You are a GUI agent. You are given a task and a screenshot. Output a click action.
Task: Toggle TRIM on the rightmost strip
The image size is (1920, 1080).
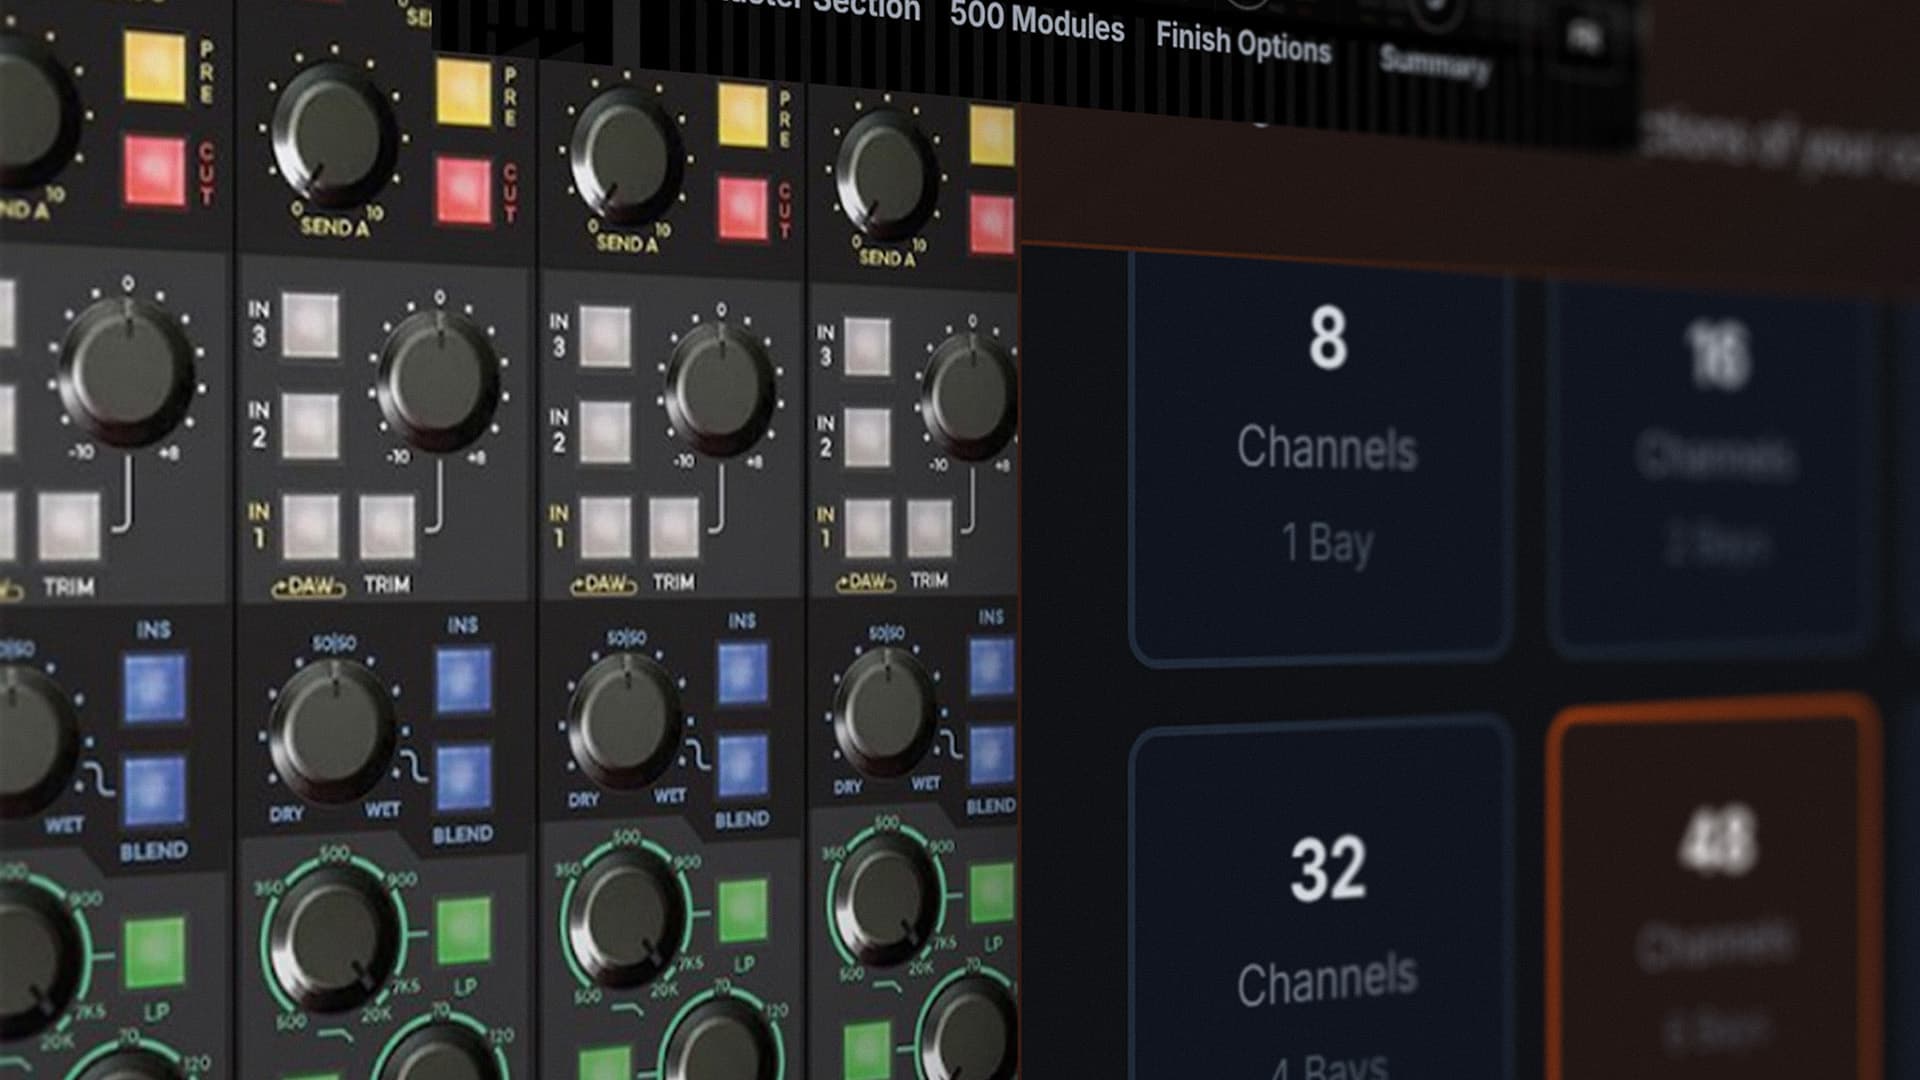(x=929, y=528)
